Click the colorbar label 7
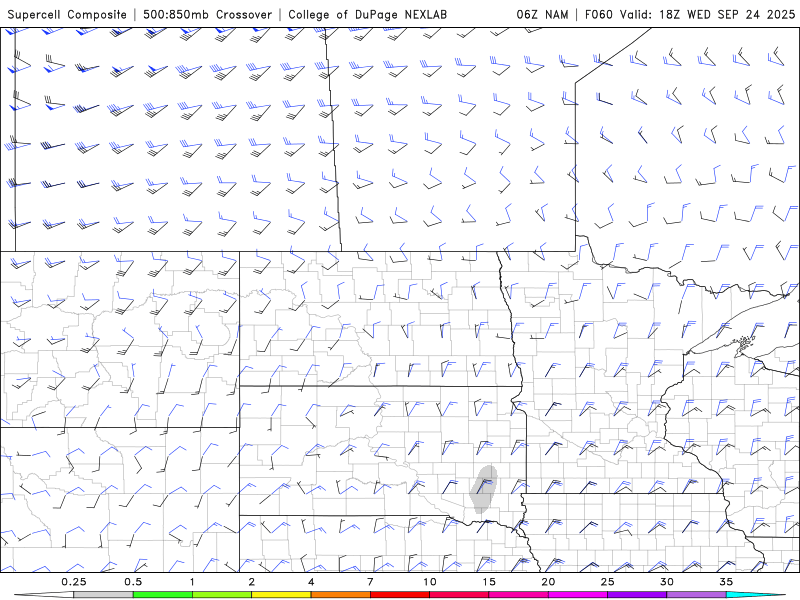The width and height of the screenshot is (800, 600). pyautogui.click(x=370, y=582)
